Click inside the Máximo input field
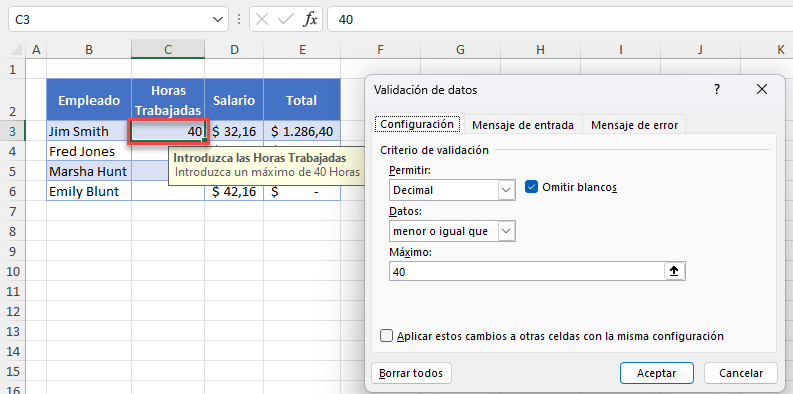The width and height of the screenshot is (793, 394). pyautogui.click(x=526, y=272)
